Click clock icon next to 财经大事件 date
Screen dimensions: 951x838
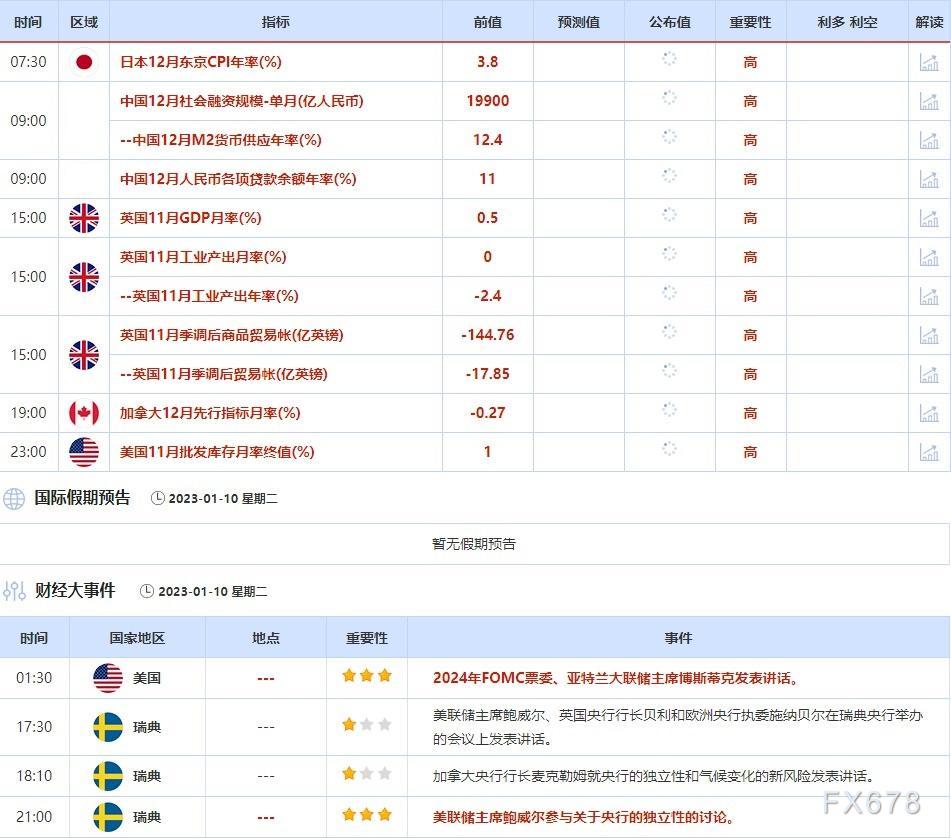(x=147, y=591)
